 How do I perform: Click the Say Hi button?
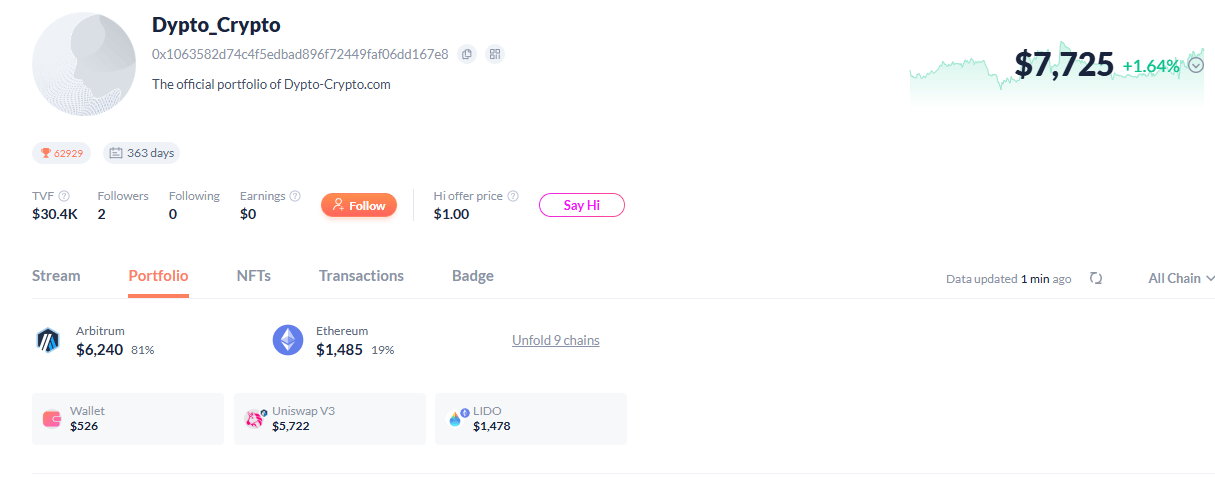[582, 205]
